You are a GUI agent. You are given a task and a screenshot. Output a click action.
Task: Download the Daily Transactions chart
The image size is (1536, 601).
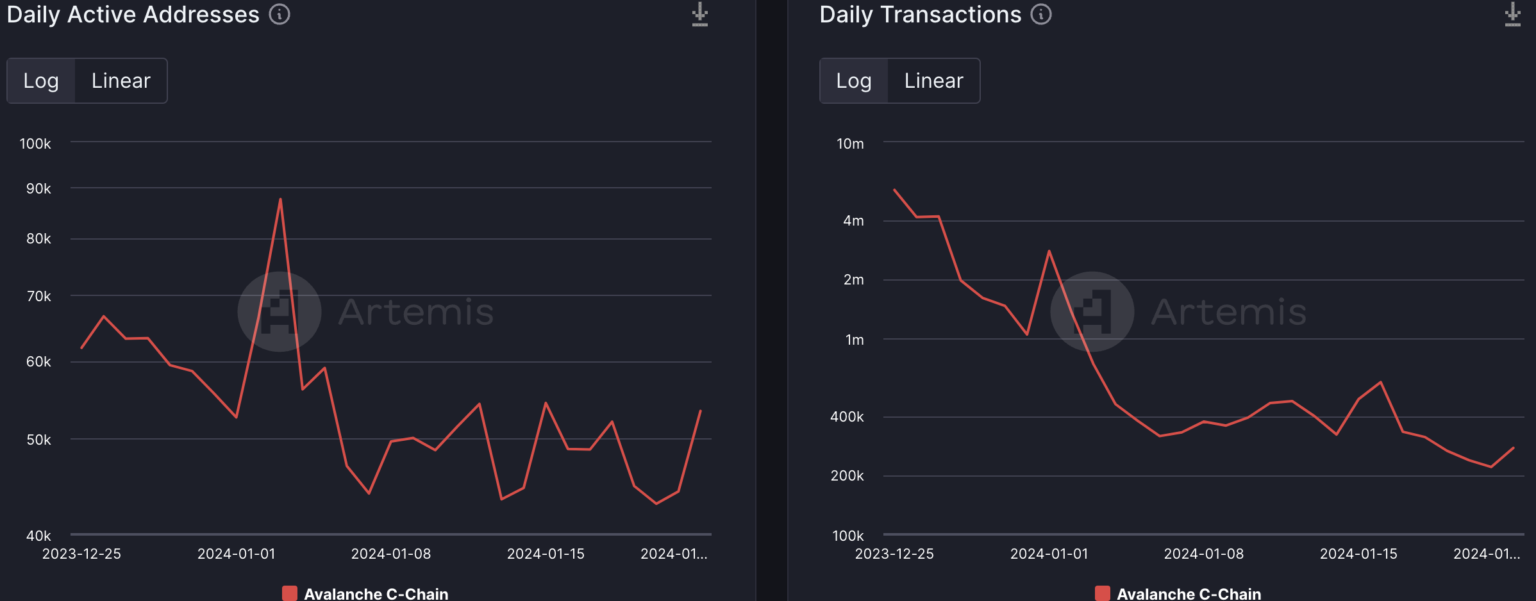click(x=1513, y=15)
